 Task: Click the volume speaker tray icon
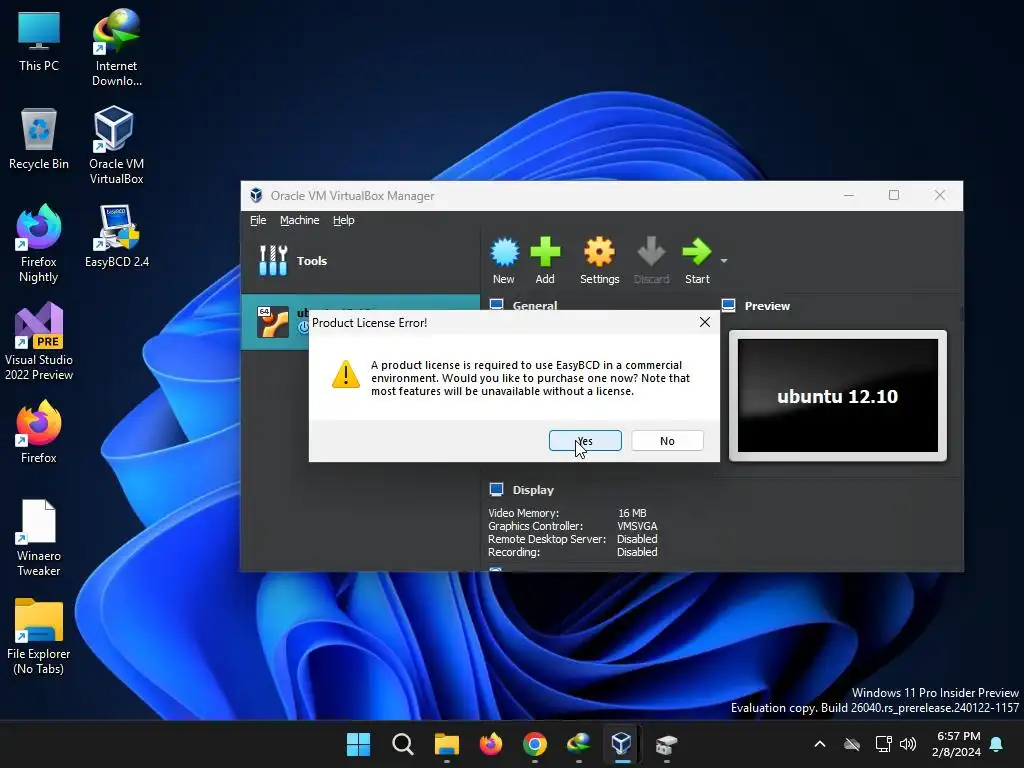(x=908, y=744)
